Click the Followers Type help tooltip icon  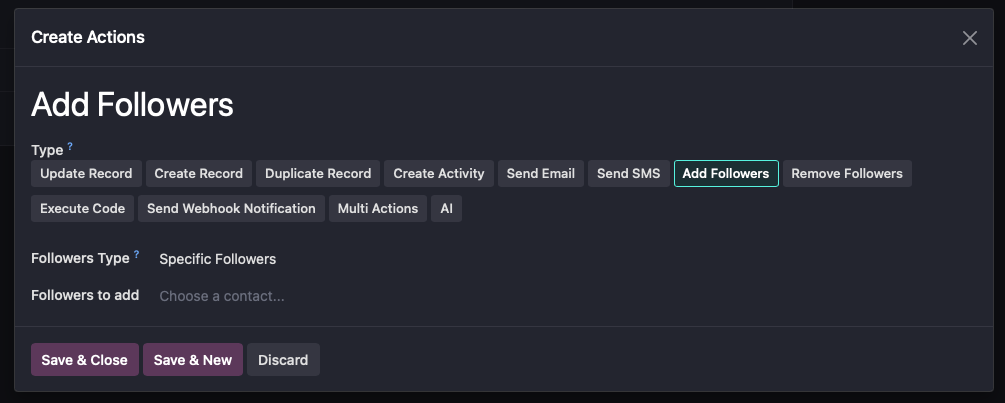coord(137,254)
